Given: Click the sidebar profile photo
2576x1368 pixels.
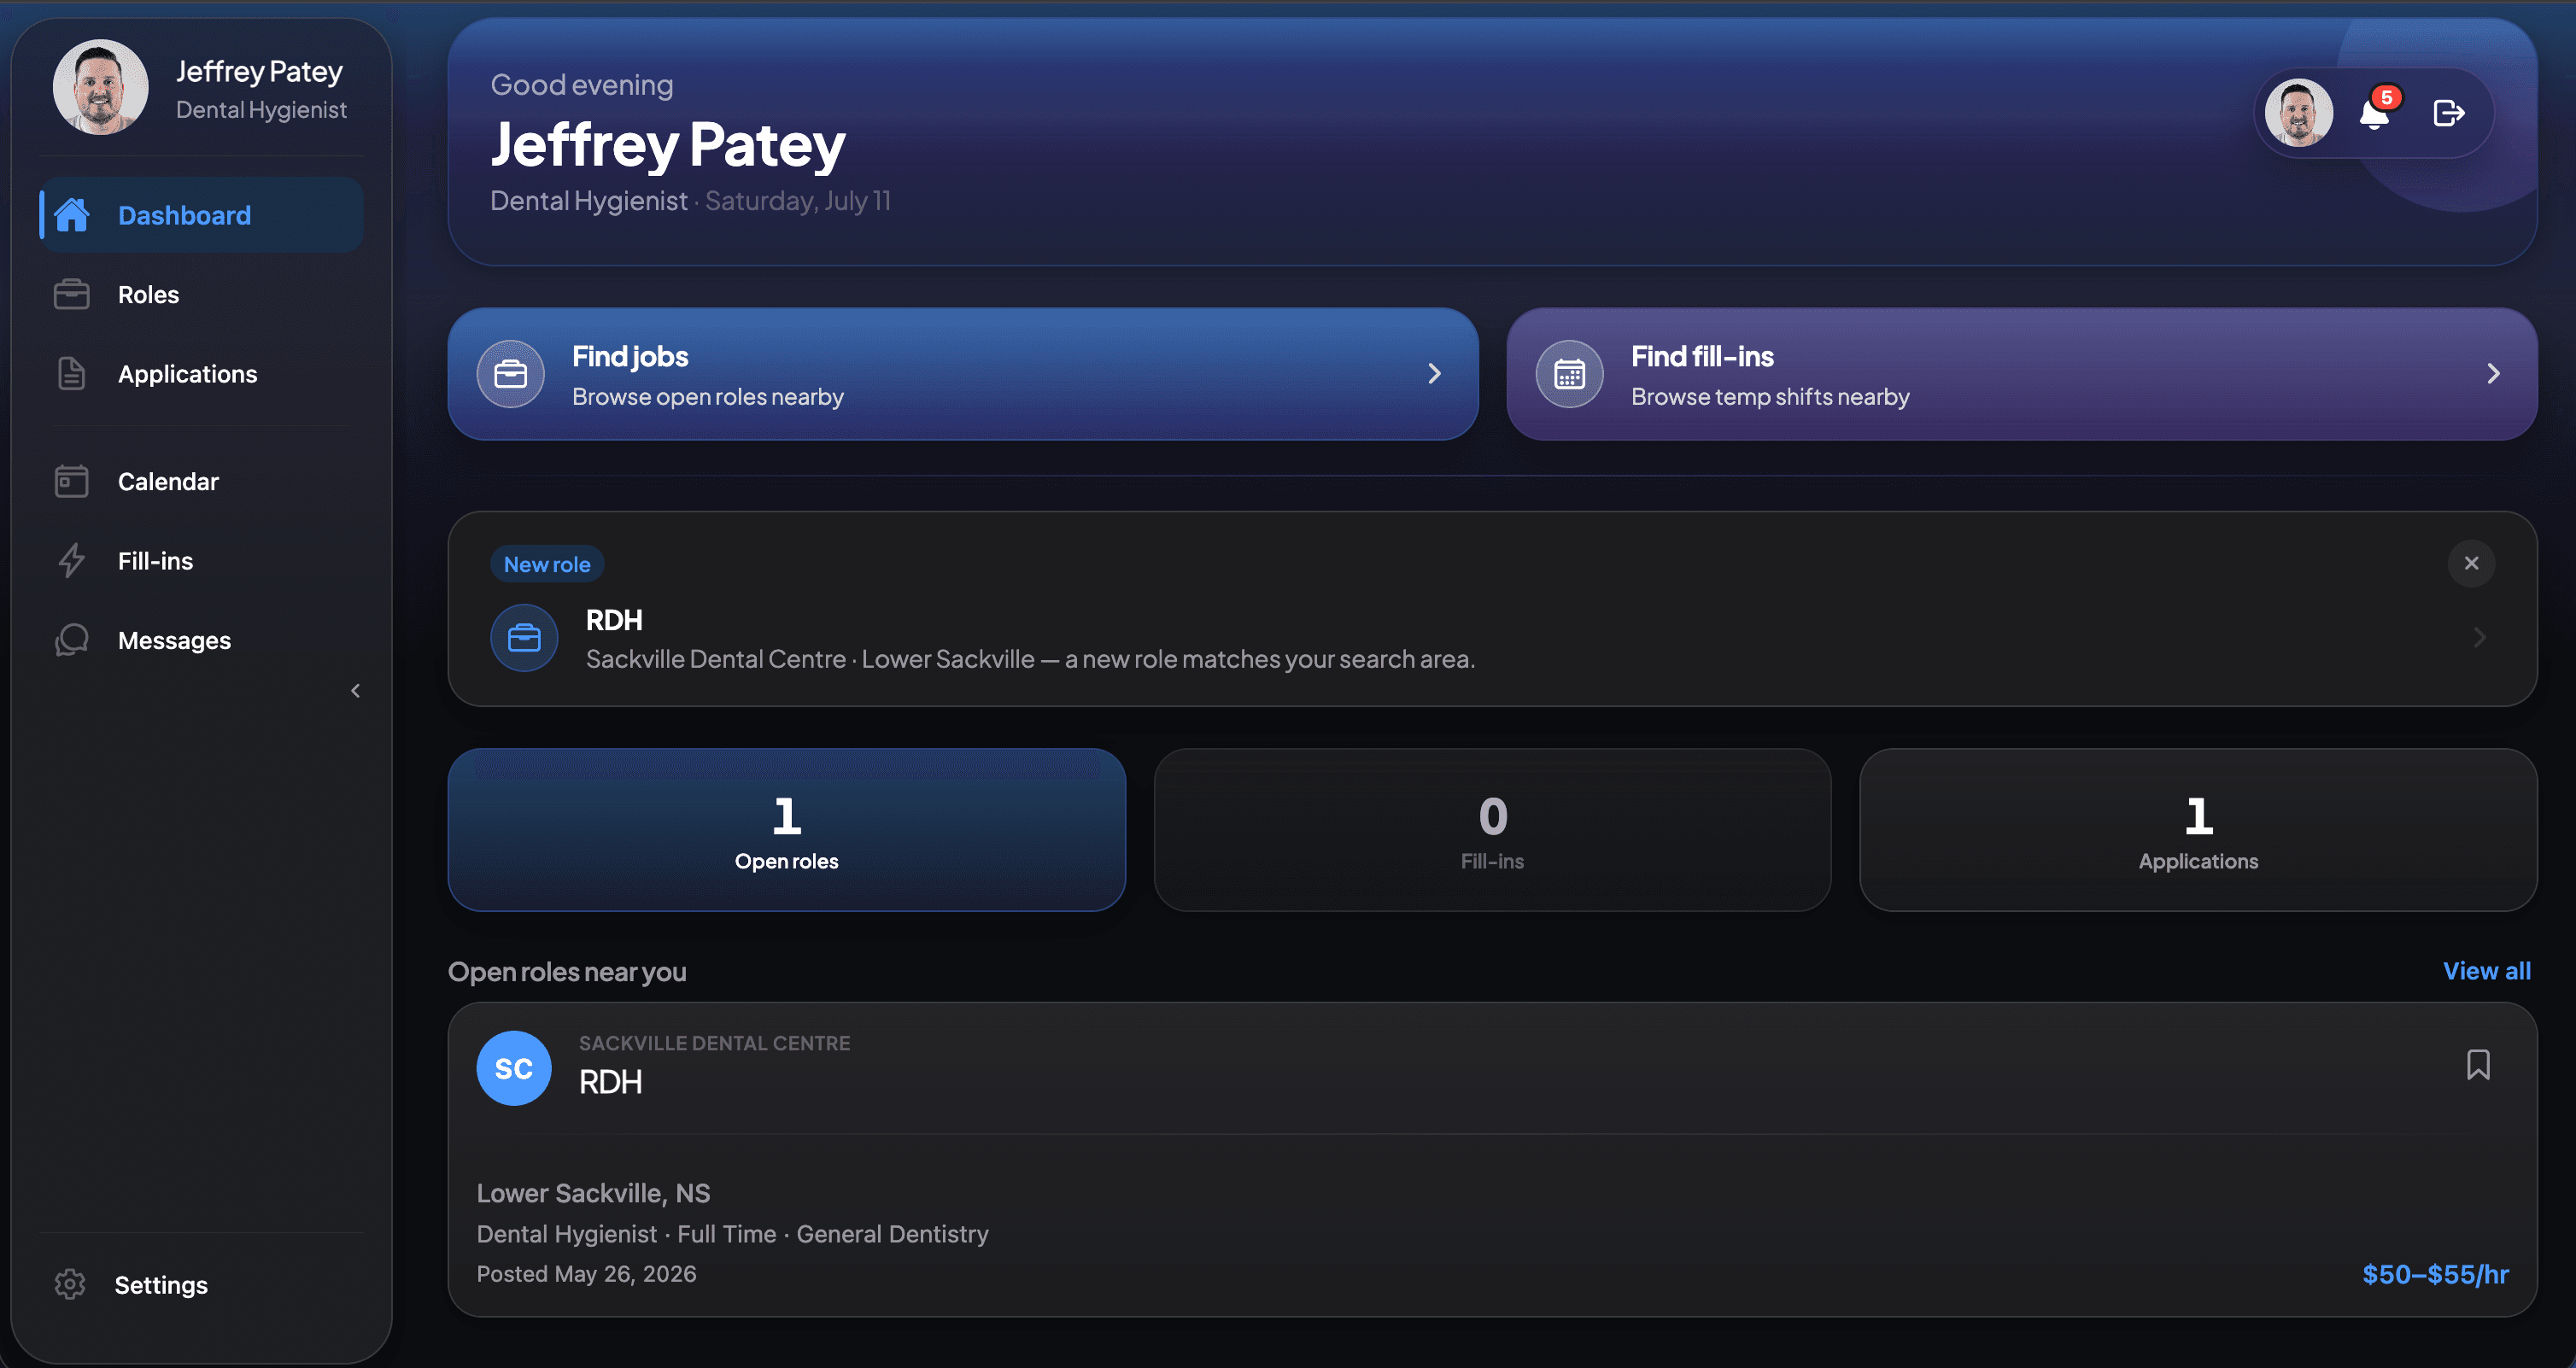Looking at the screenshot, I should (101, 88).
